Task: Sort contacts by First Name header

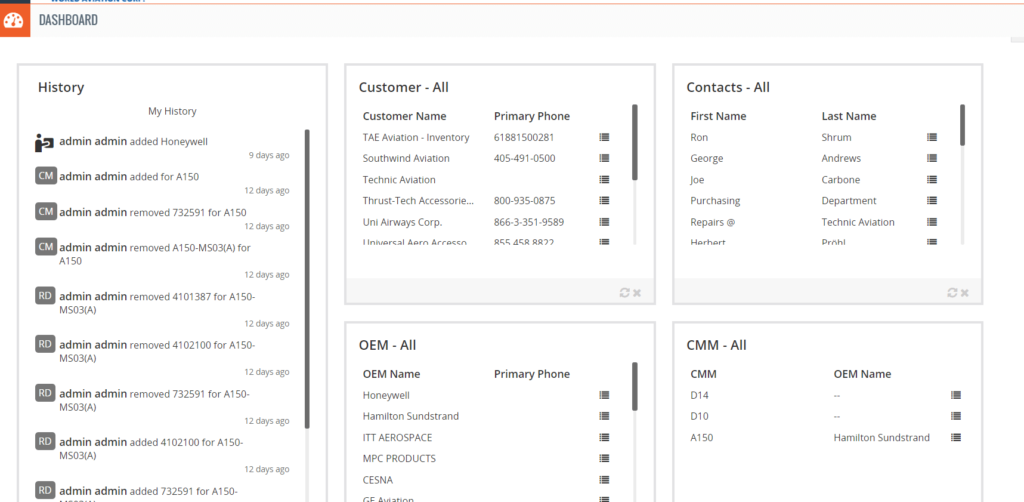Action: (718, 116)
